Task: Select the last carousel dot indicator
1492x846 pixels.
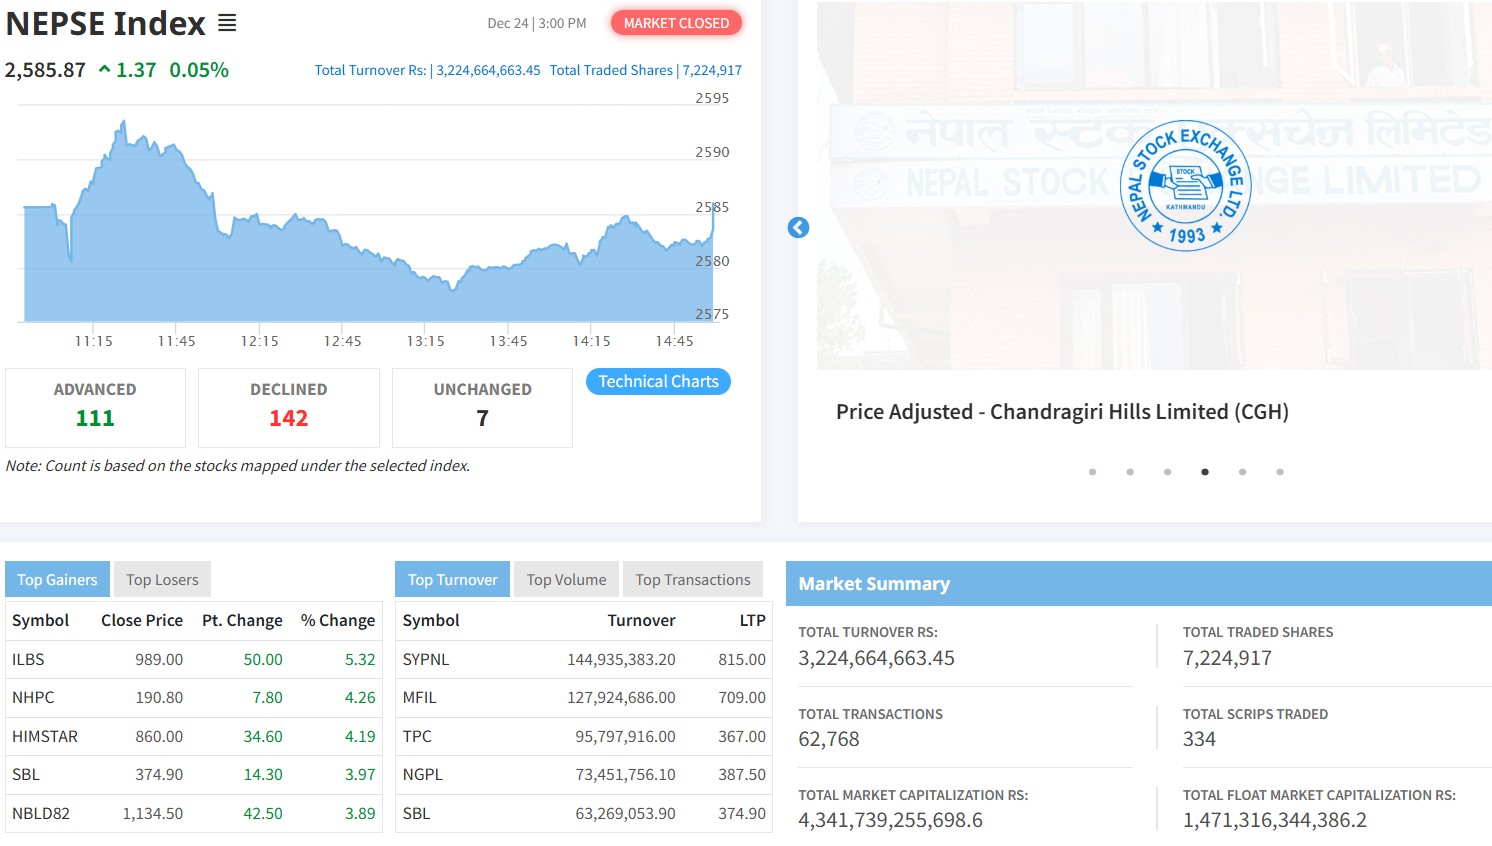Action: coord(1280,472)
